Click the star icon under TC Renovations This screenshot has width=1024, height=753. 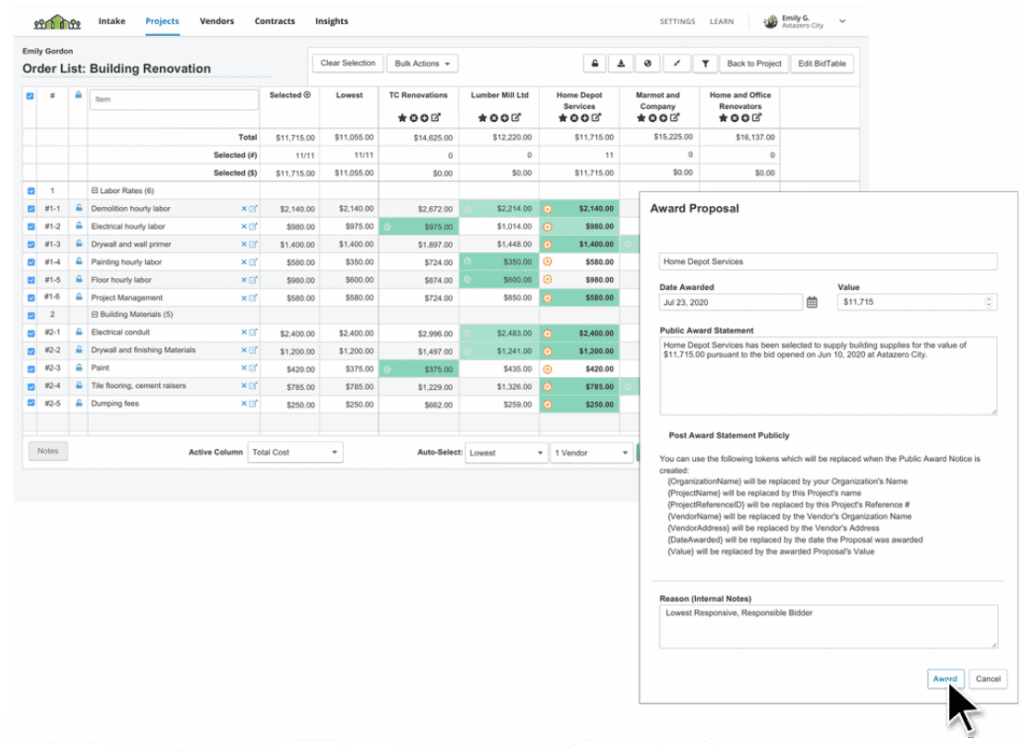402,118
